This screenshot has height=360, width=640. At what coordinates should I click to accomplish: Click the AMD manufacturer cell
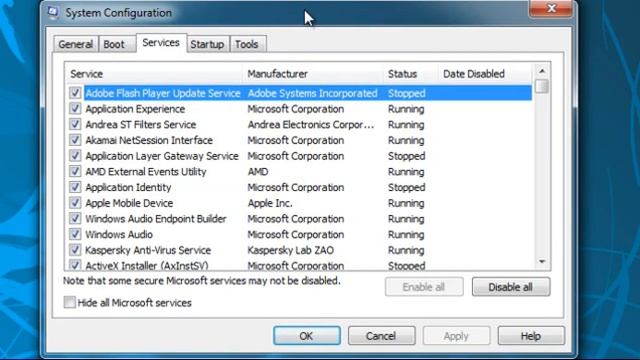tap(258, 172)
